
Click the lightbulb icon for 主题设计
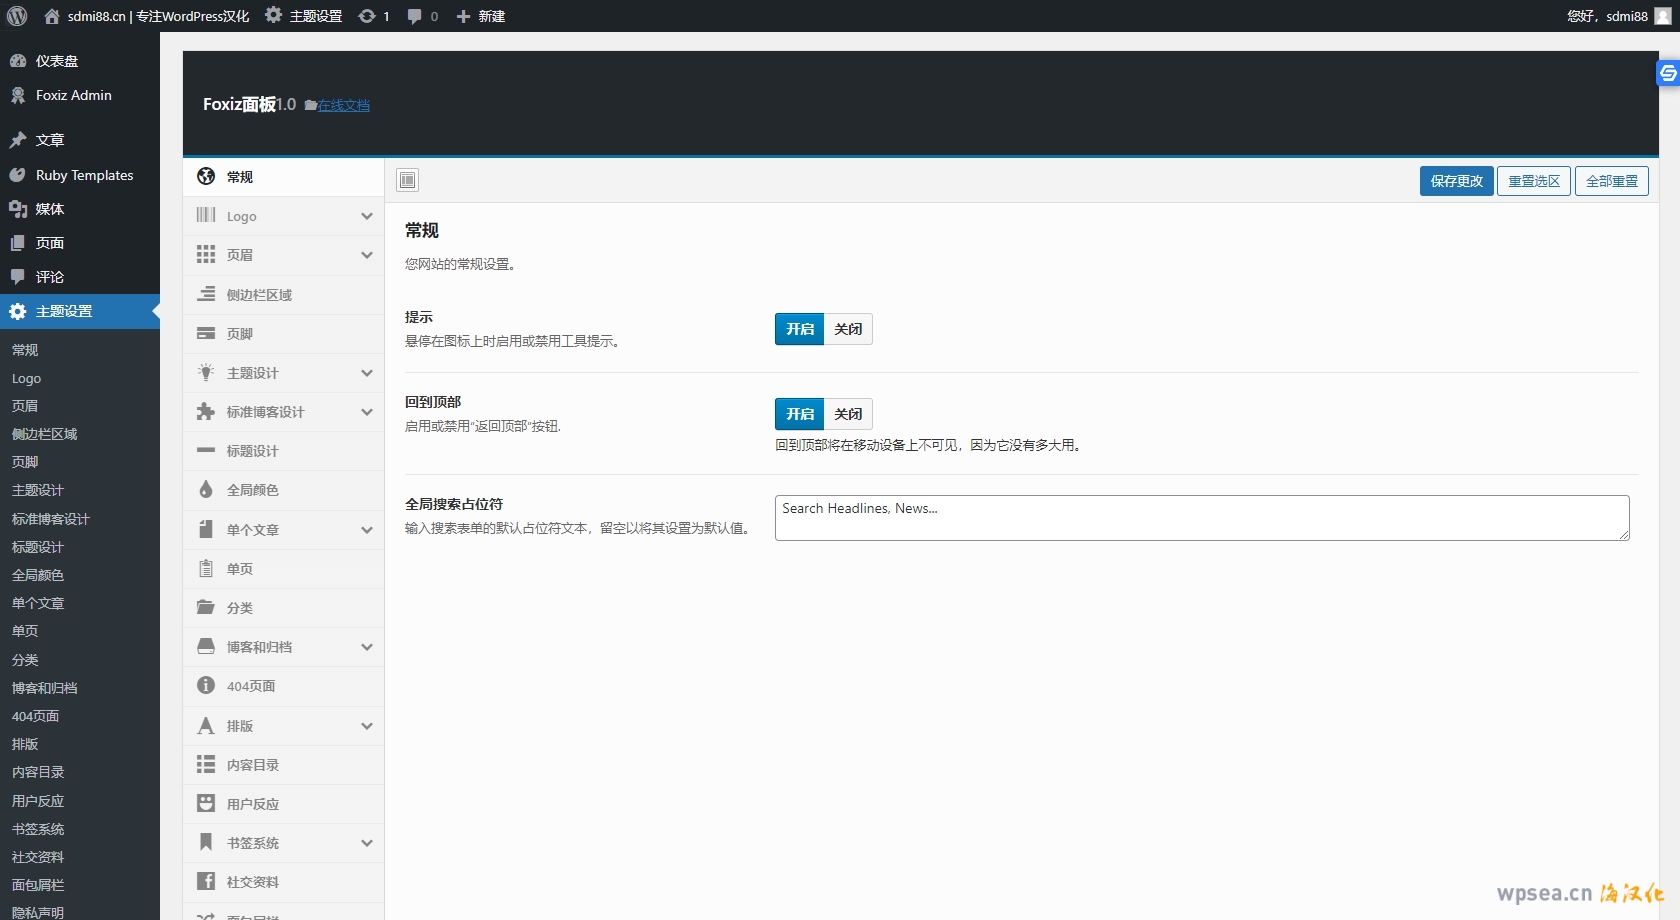point(206,372)
